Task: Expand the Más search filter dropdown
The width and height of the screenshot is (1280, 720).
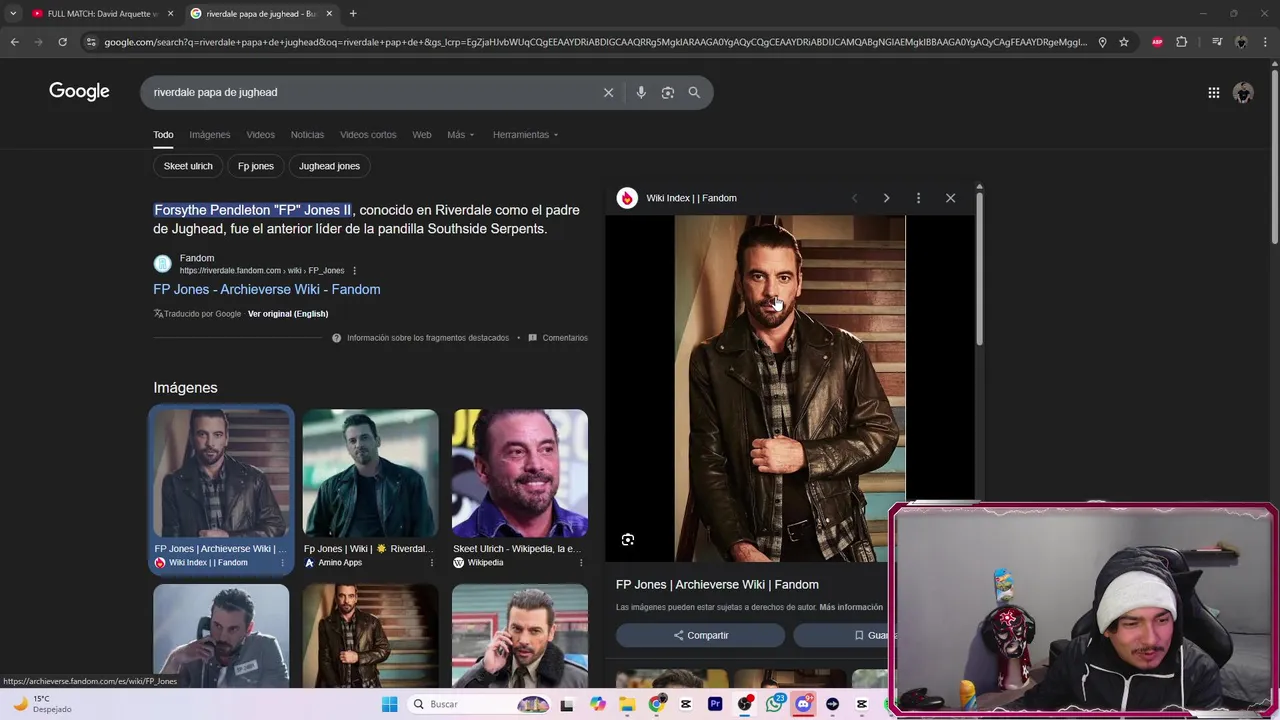Action: [461, 135]
